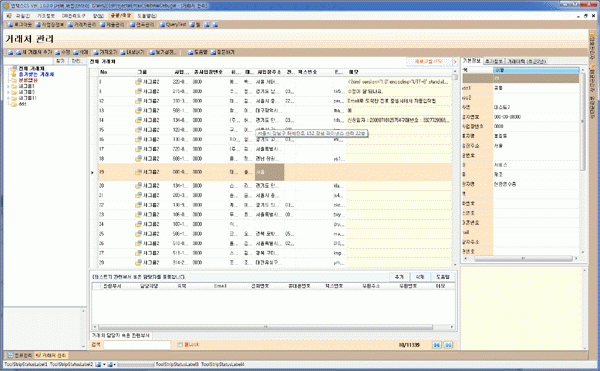Open the 기초정보 menu

tap(46, 16)
